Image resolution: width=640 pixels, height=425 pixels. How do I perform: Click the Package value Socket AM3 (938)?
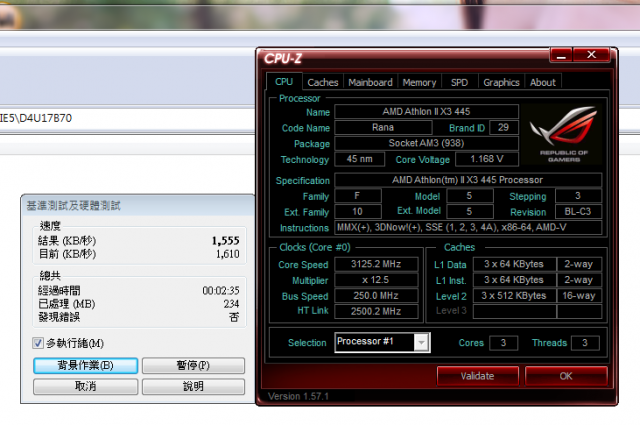click(427, 143)
